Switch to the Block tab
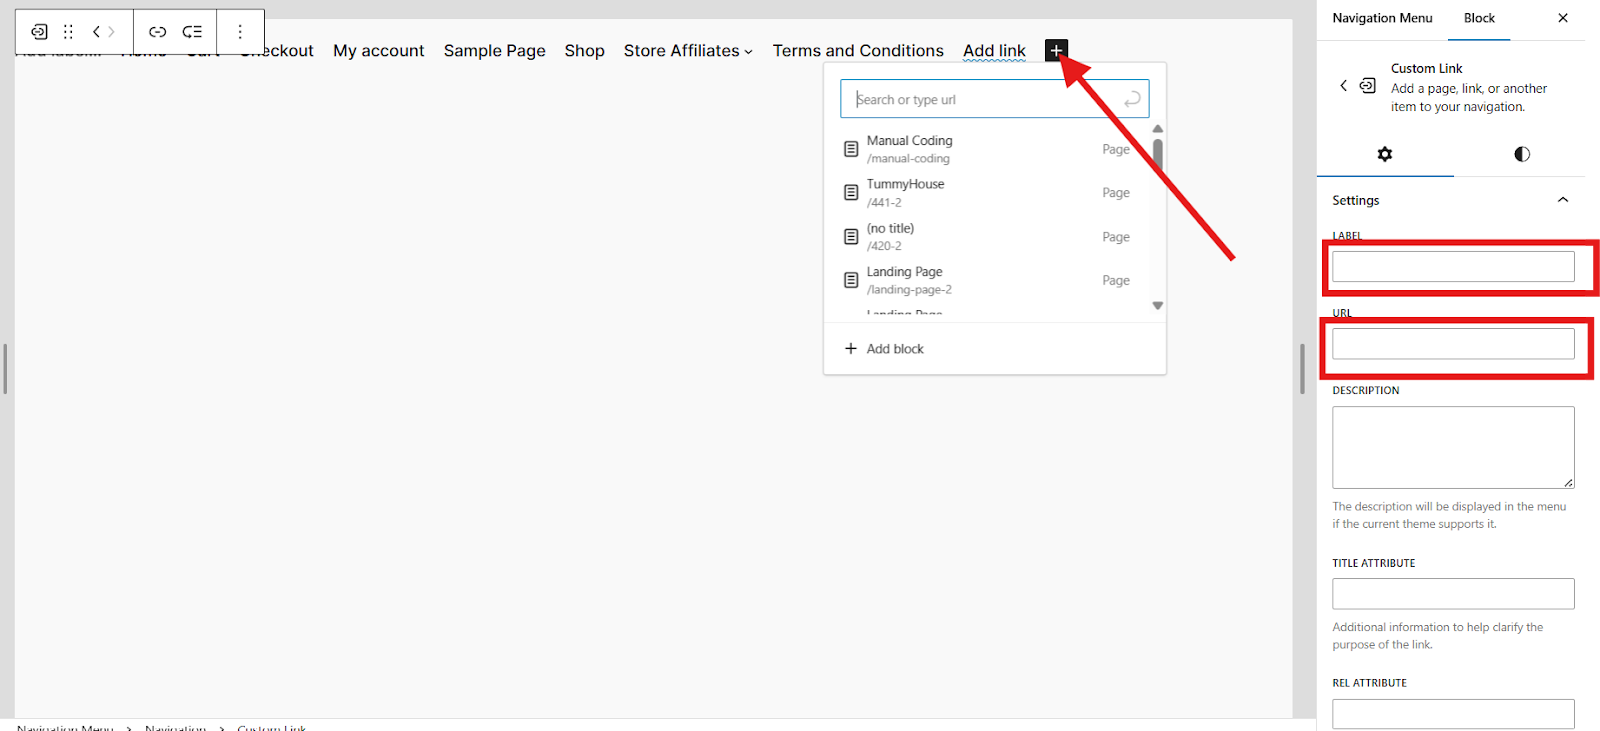 coord(1479,18)
